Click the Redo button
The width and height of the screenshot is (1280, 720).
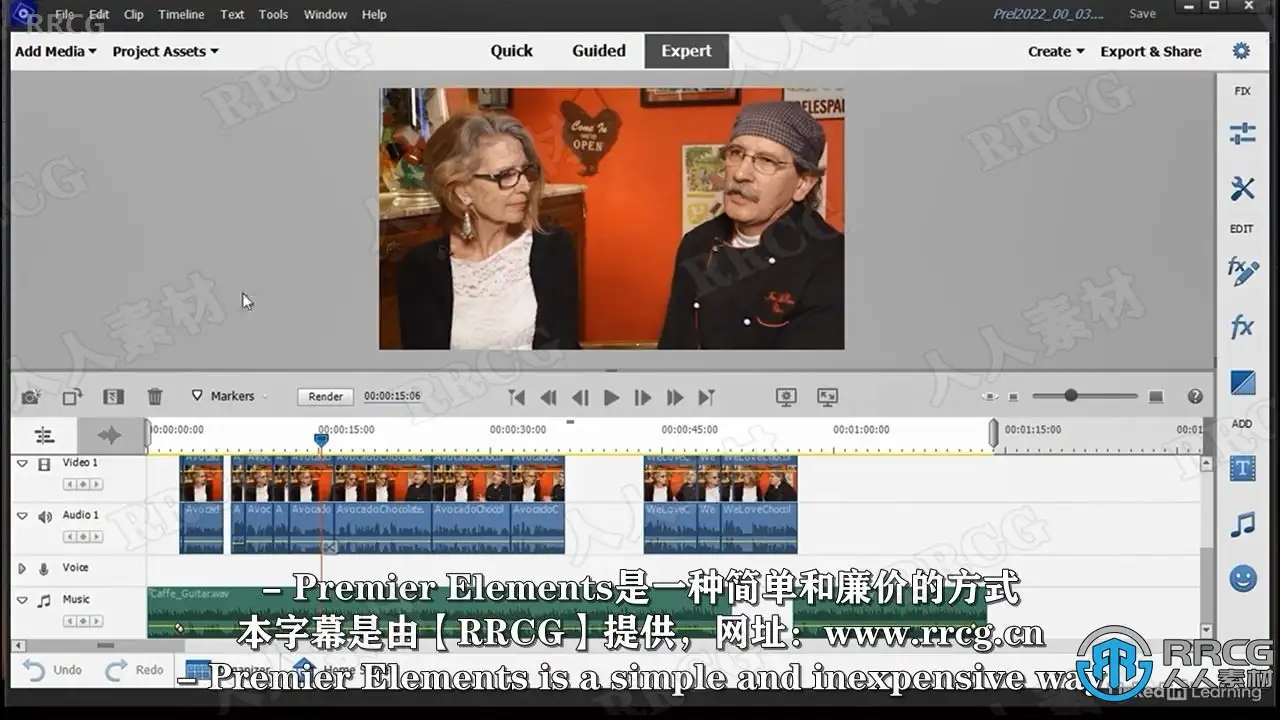click(135, 670)
